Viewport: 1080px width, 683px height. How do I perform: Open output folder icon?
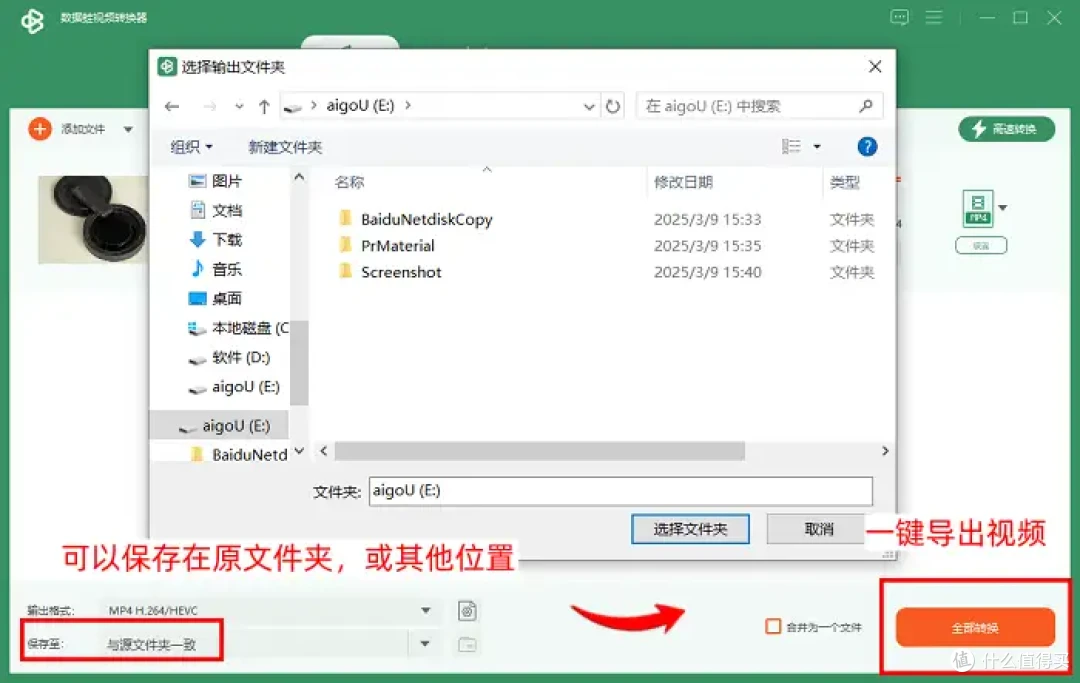[x=467, y=644]
